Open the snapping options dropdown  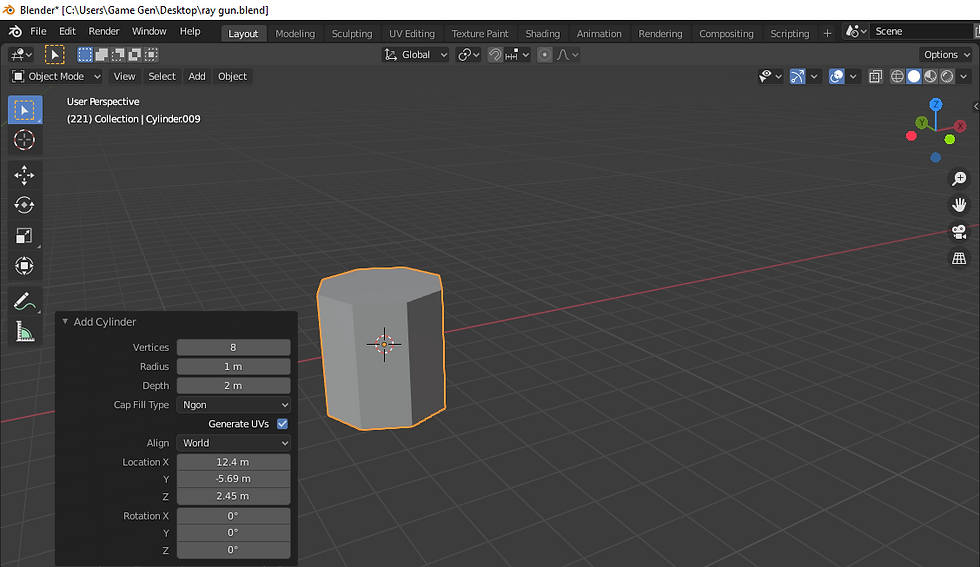tap(518, 55)
